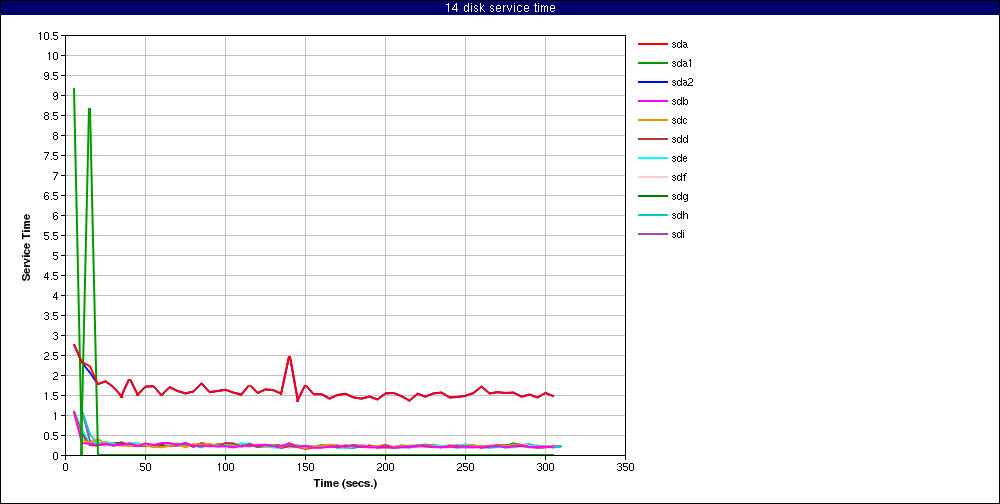Click the 'Service Time' y-axis label
Screen dimensions: 1000x504
pyautogui.click(x=27, y=246)
